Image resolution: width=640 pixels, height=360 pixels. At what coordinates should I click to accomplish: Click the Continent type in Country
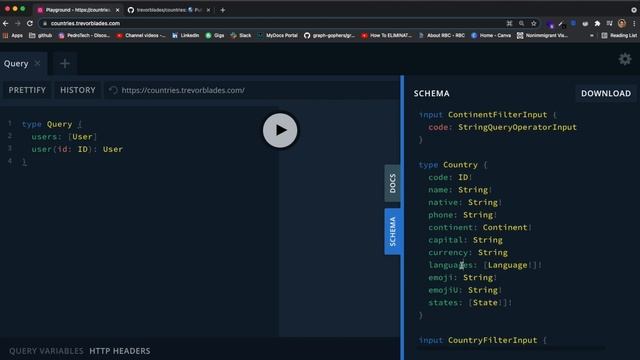[505, 227]
